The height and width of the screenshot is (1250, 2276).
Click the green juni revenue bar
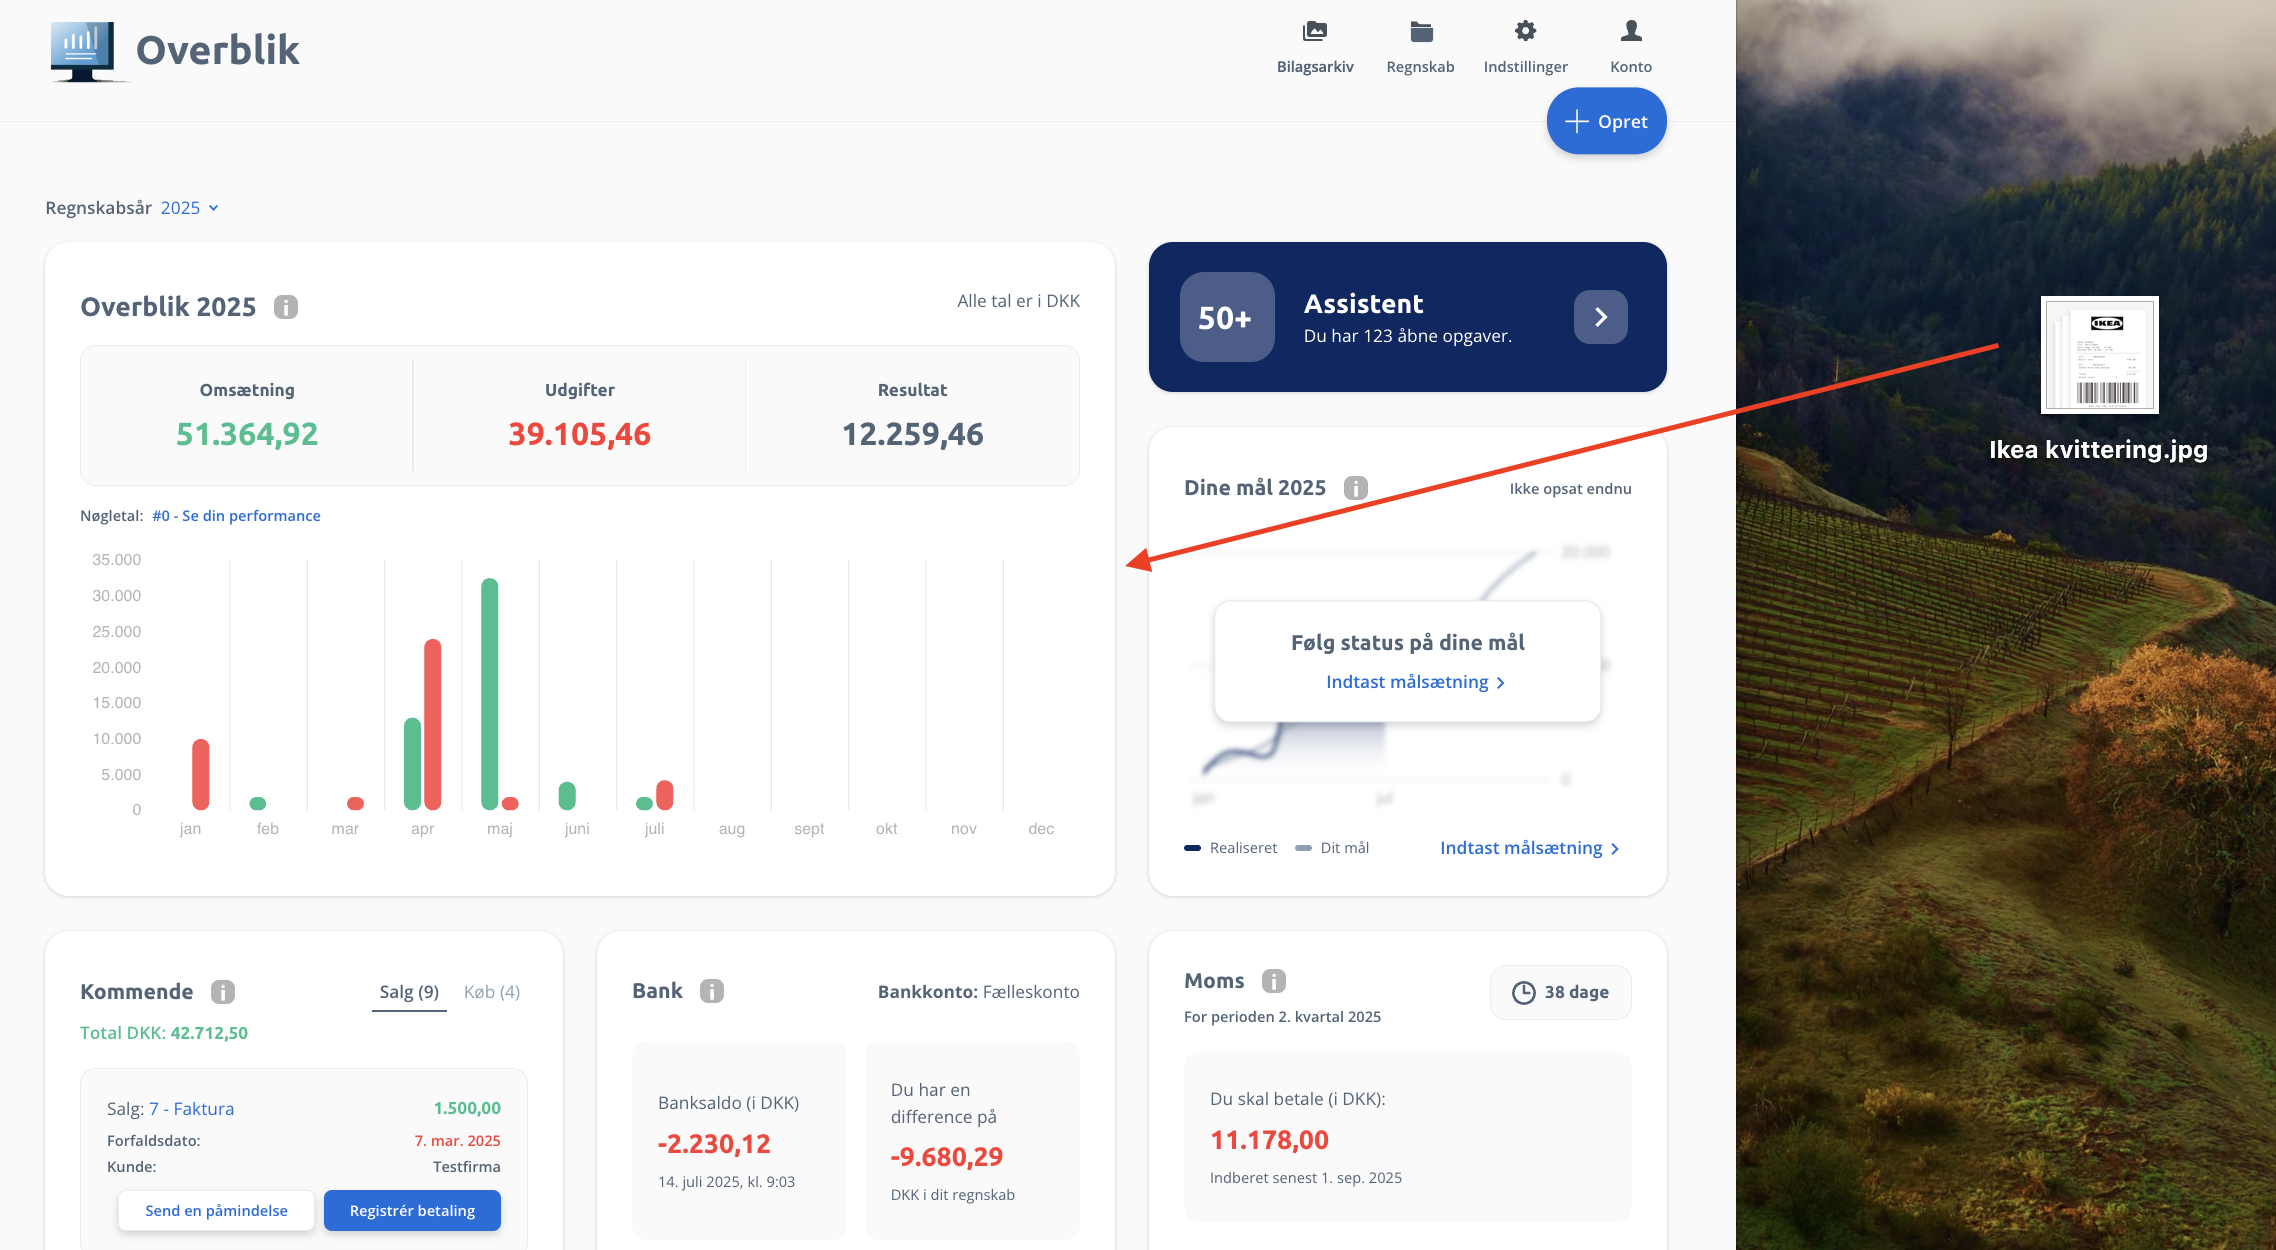(x=567, y=796)
